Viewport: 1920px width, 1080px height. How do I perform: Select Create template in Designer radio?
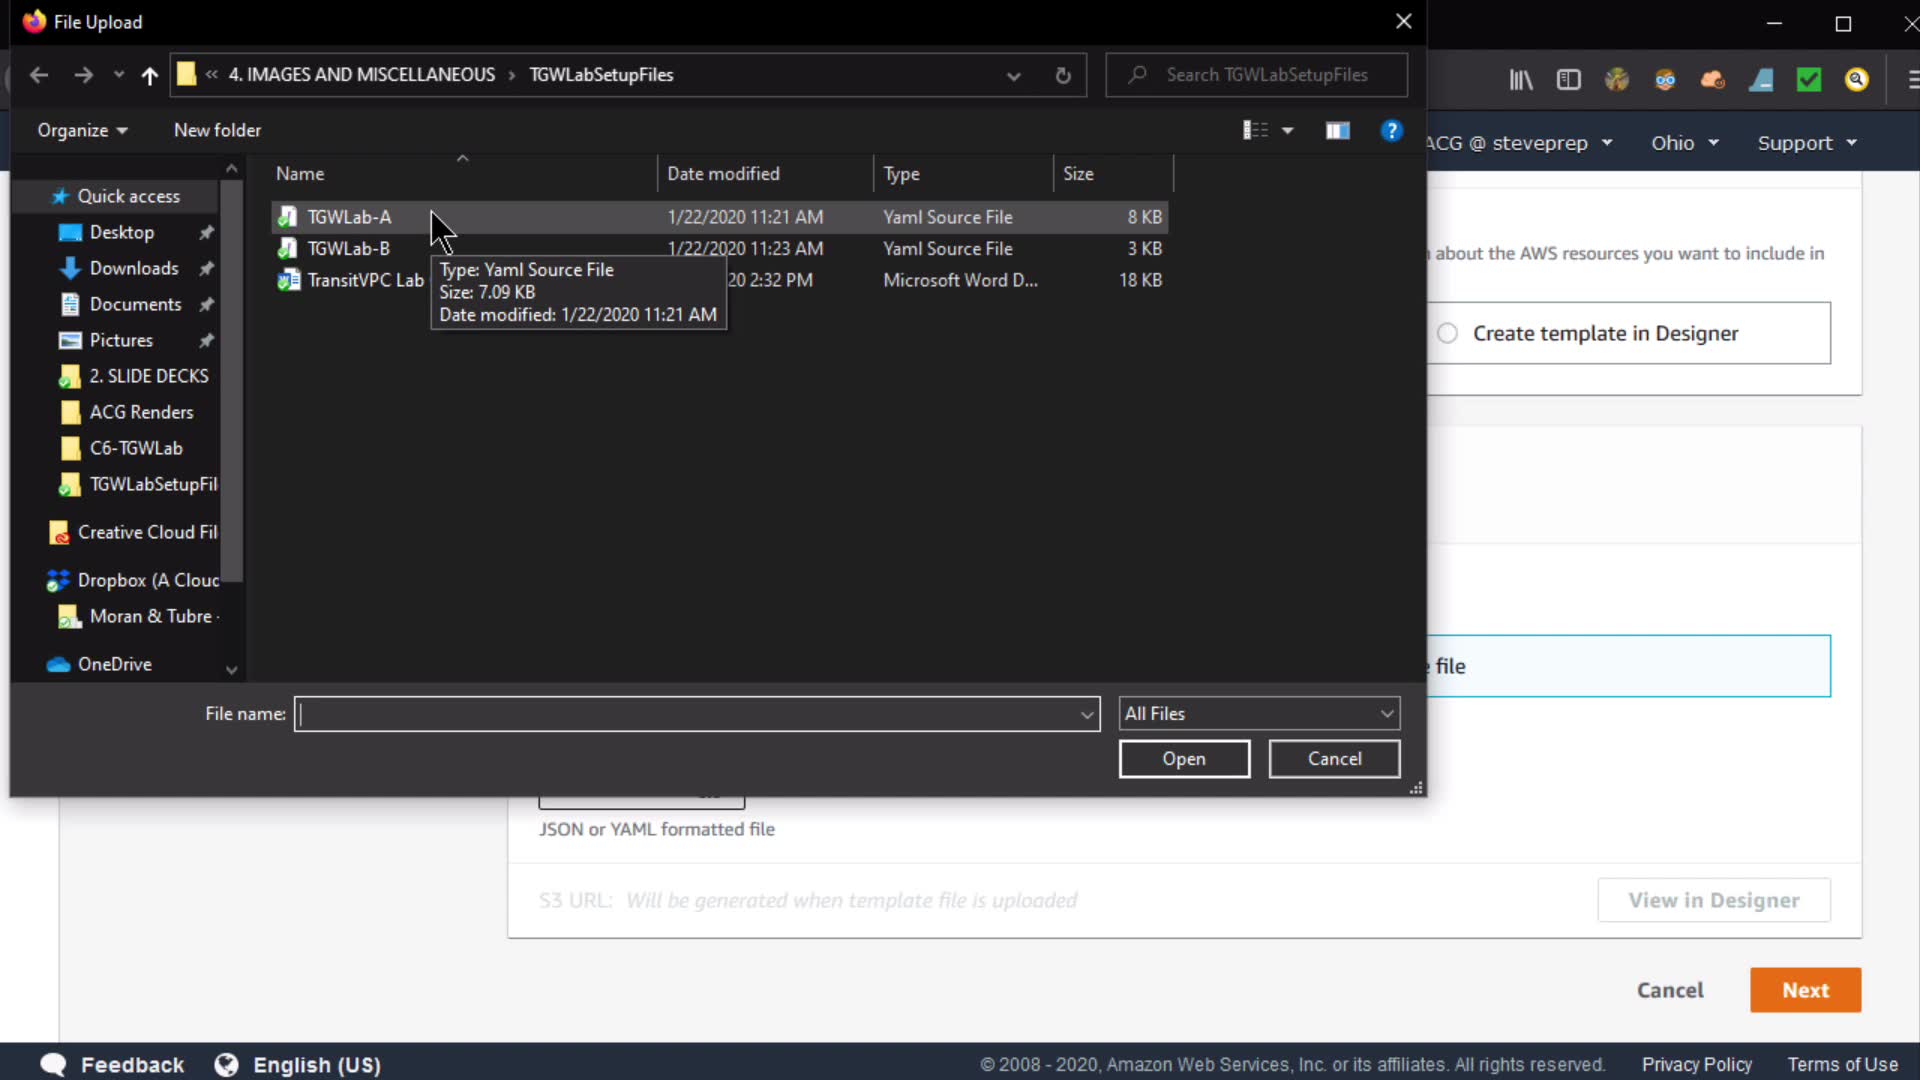pos(1447,333)
